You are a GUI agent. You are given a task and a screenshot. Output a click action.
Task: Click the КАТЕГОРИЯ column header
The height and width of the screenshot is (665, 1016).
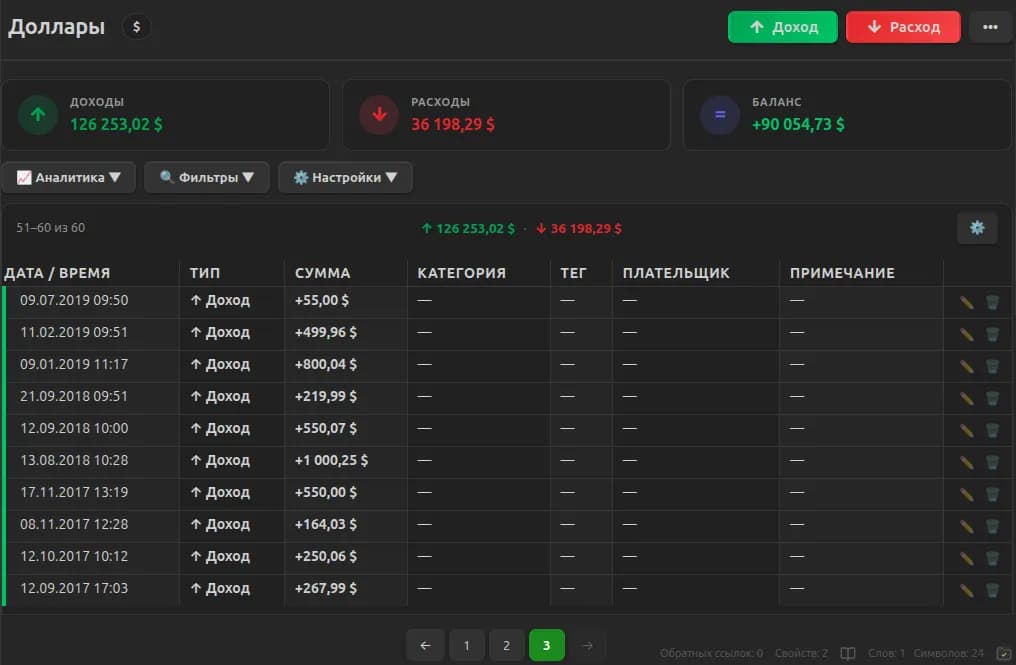(461, 273)
